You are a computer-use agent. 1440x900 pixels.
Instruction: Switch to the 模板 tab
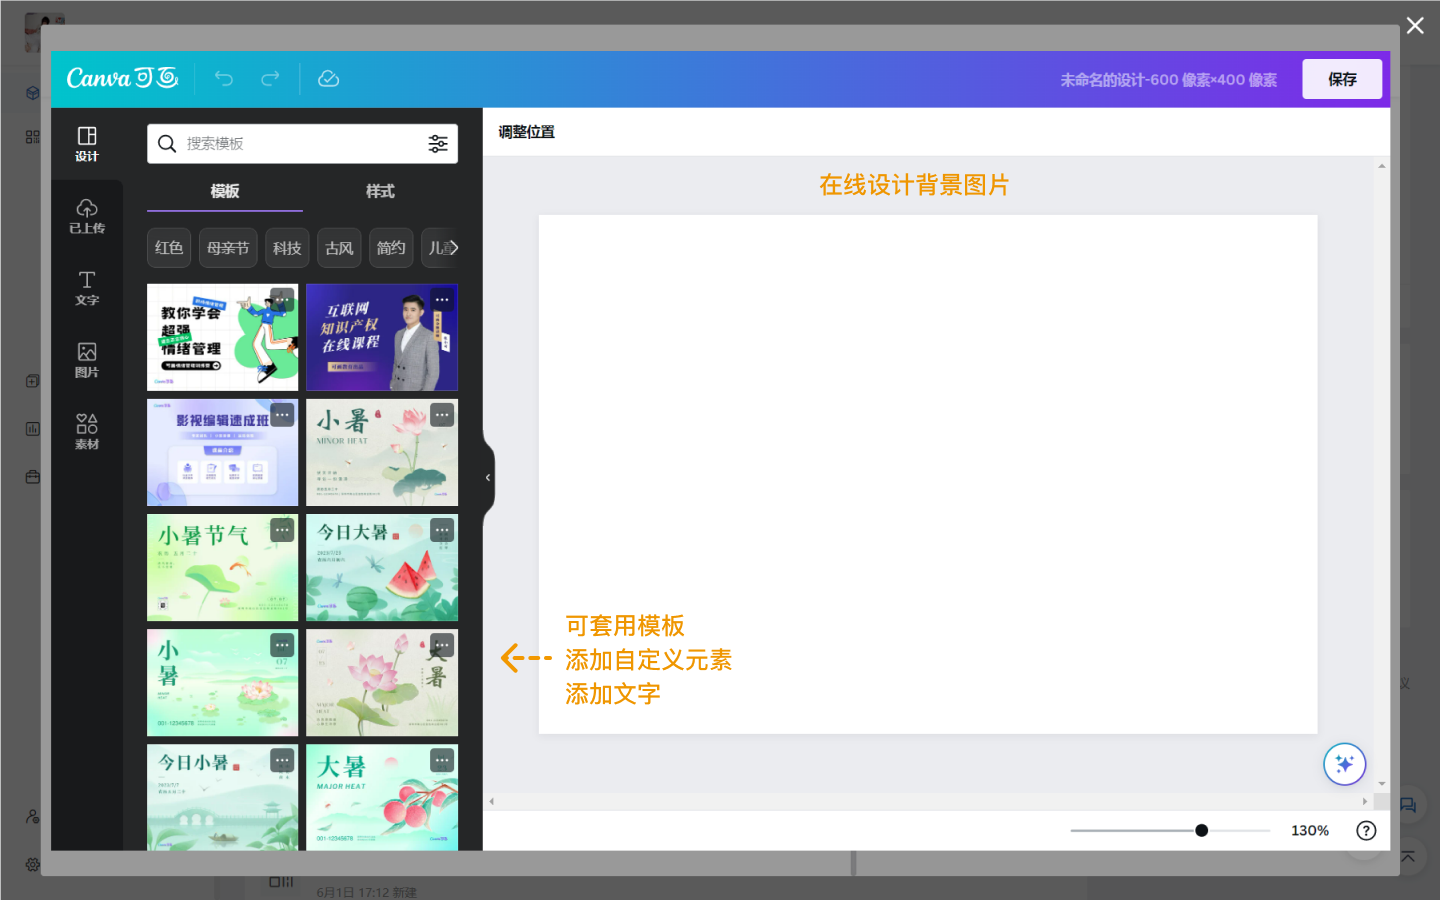click(225, 191)
